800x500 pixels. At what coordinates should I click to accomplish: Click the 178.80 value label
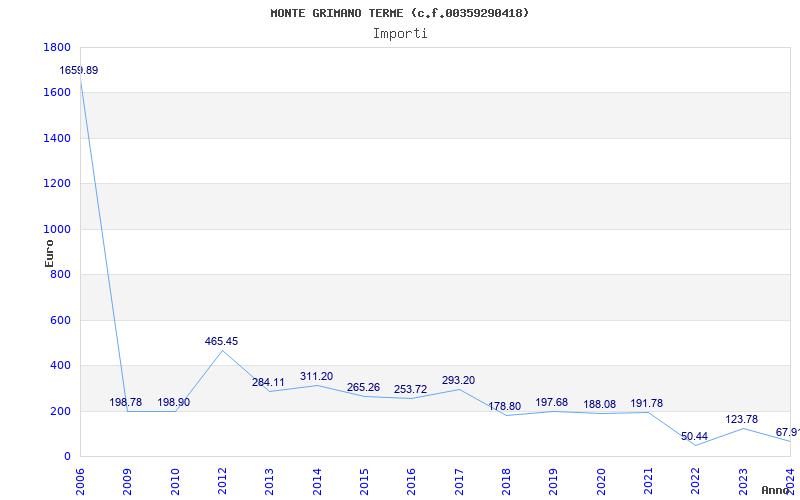coord(505,406)
